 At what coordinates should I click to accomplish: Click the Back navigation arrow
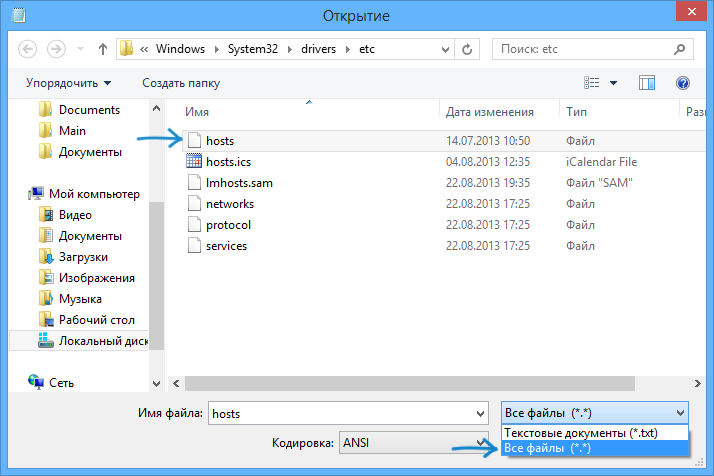click(27, 49)
